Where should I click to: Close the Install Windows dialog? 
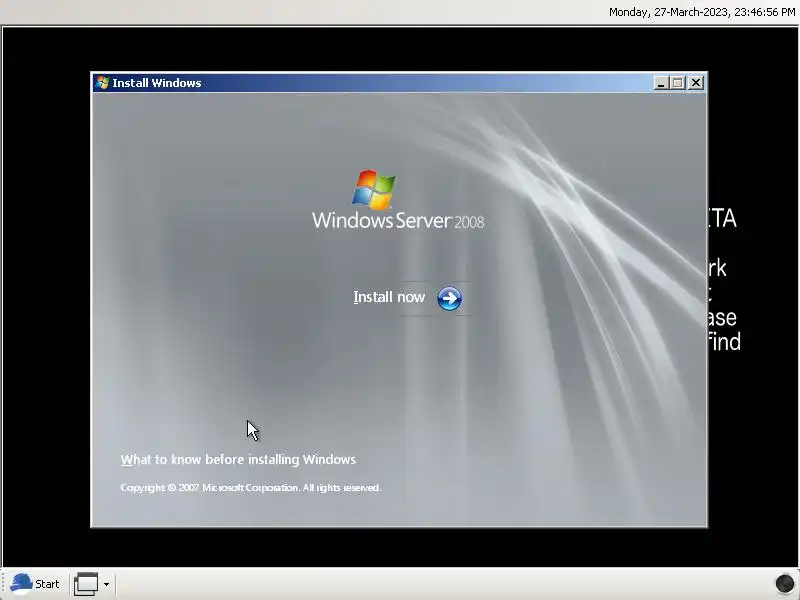coord(696,83)
